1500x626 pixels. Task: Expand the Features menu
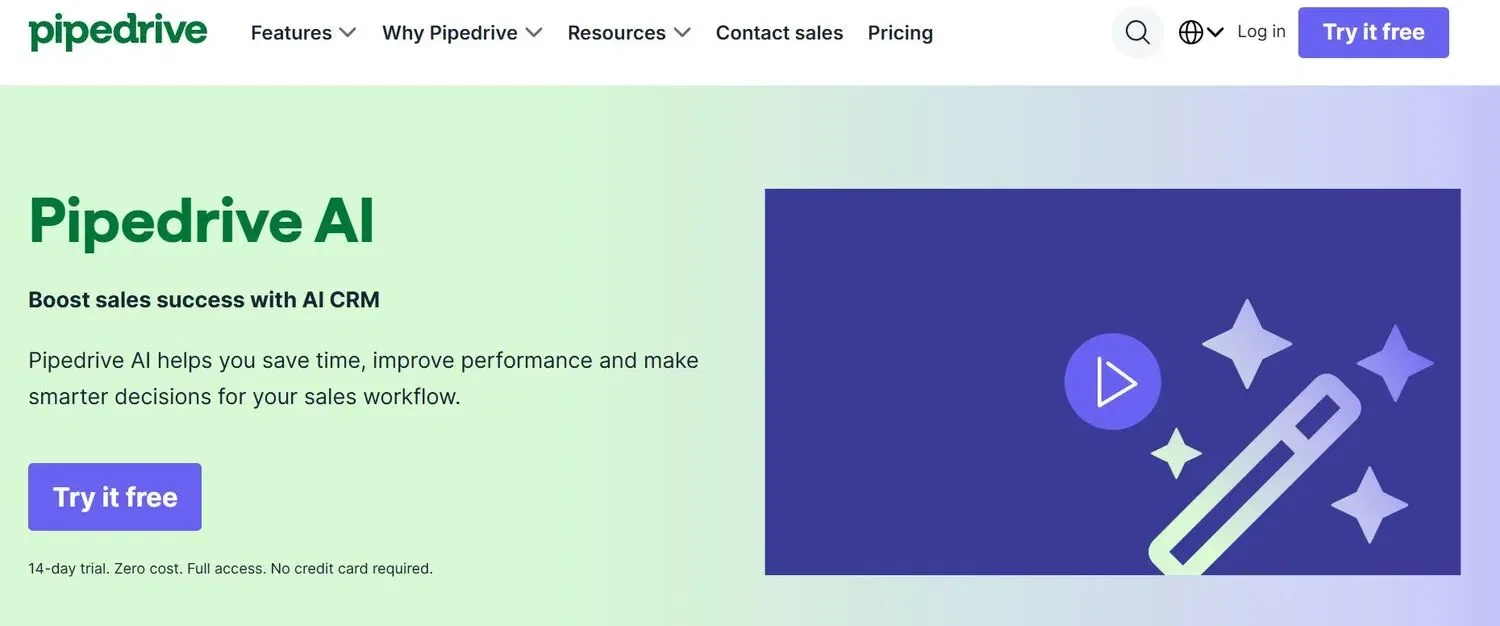(303, 33)
